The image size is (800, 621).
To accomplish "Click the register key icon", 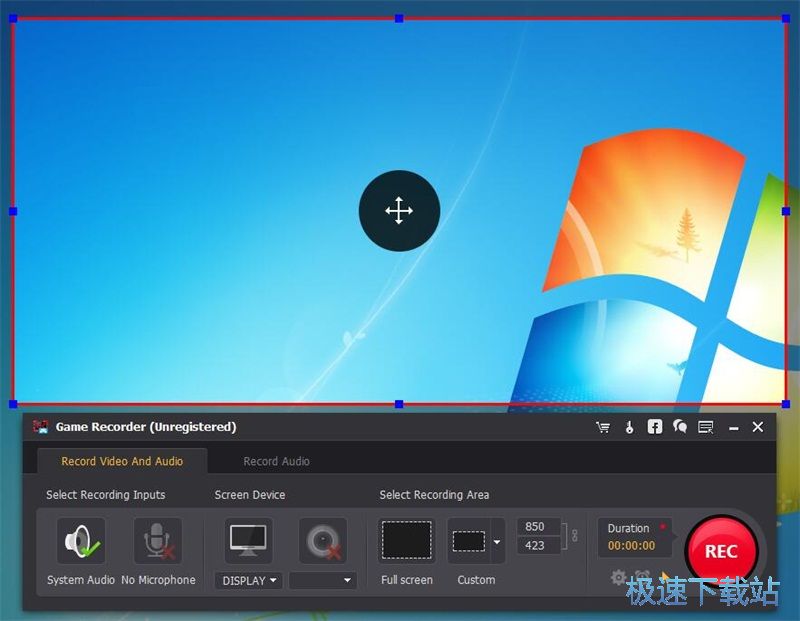I will coord(629,427).
